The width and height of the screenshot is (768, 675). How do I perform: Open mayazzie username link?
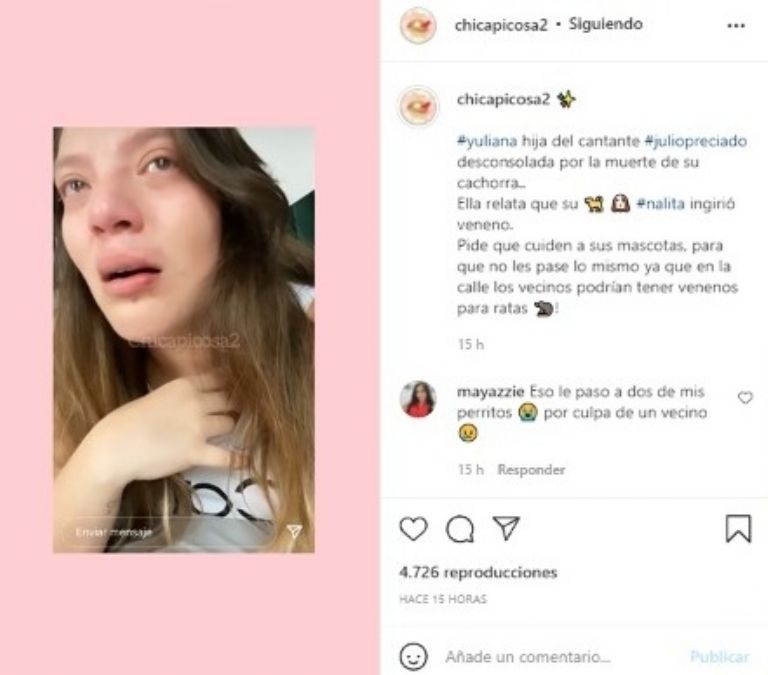(490, 392)
